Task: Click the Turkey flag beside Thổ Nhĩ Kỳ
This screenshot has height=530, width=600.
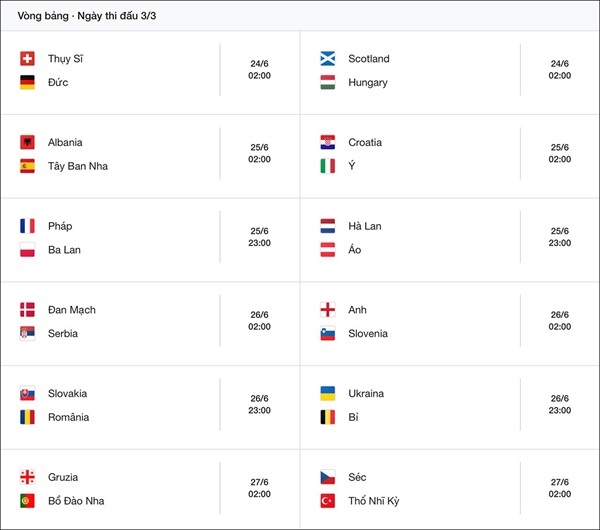Action: tap(327, 501)
